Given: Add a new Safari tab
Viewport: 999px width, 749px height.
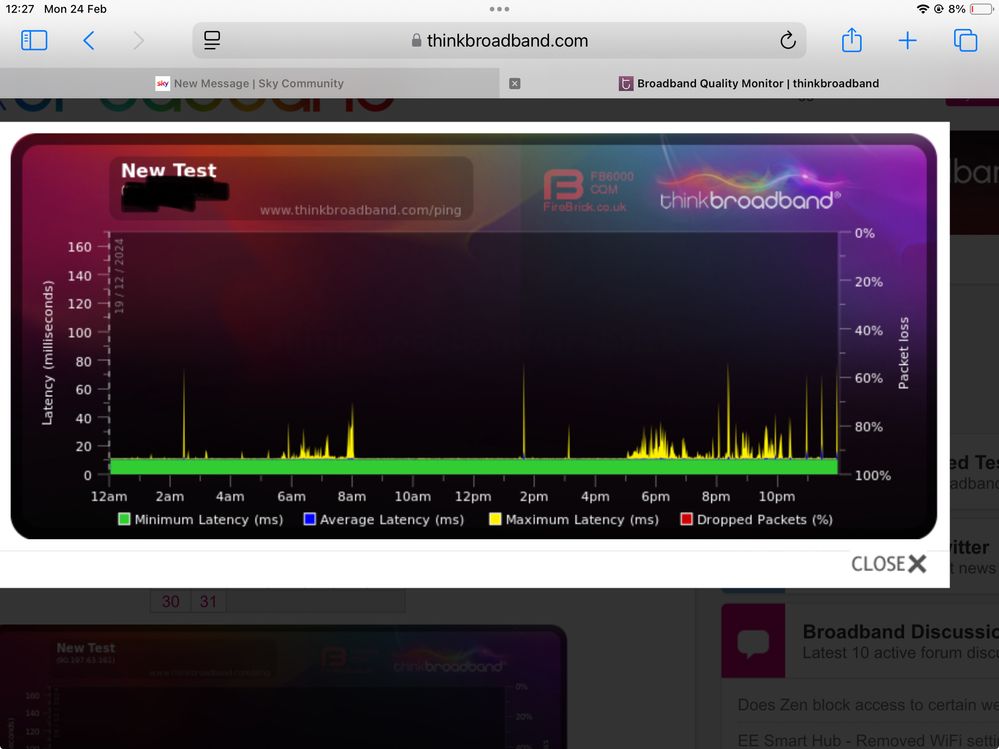Looking at the screenshot, I should coord(907,41).
